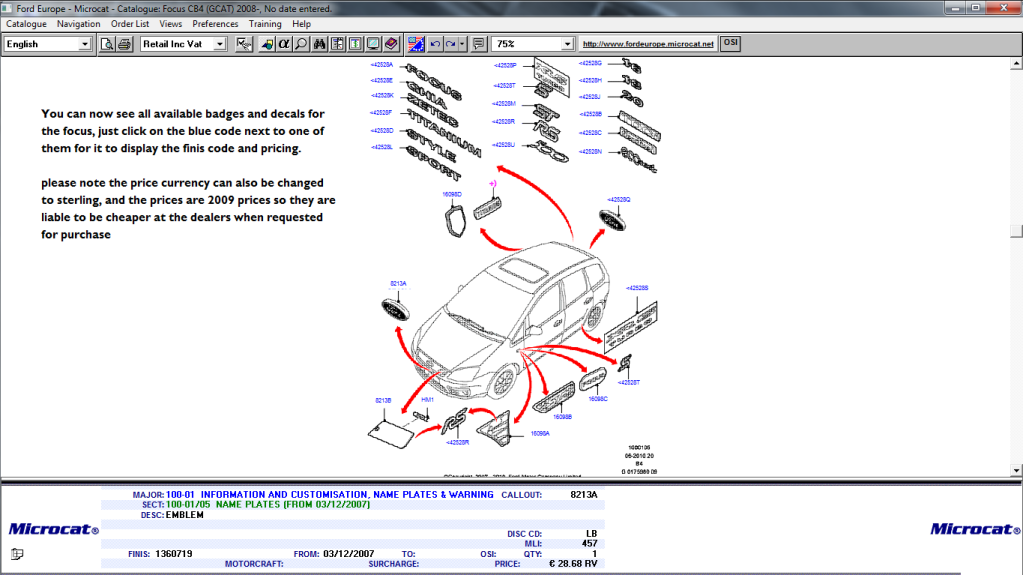Open the Training menu

coord(265,24)
